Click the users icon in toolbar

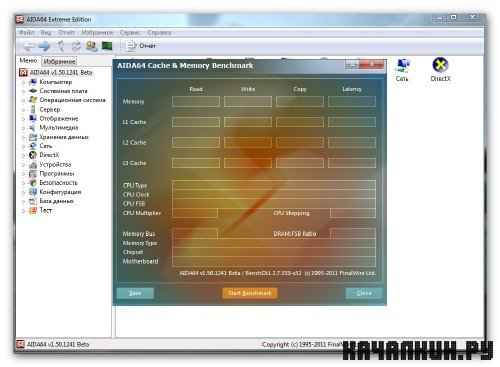[x=92, y=46]
